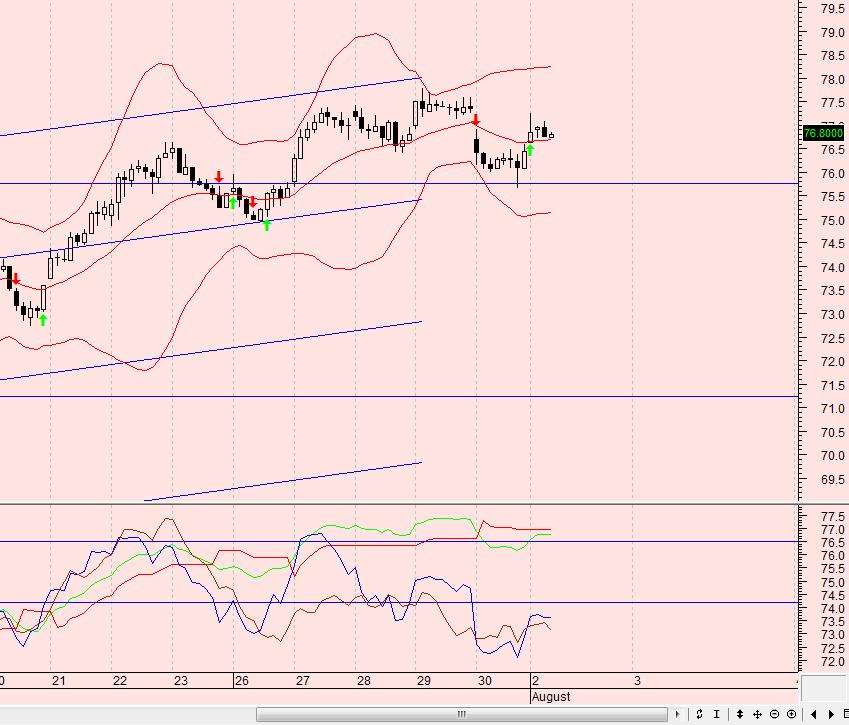Click the 29 date label on time axis
Image resolution: width=849 pixels, height=725 pixels.
(x=424, y=681)
